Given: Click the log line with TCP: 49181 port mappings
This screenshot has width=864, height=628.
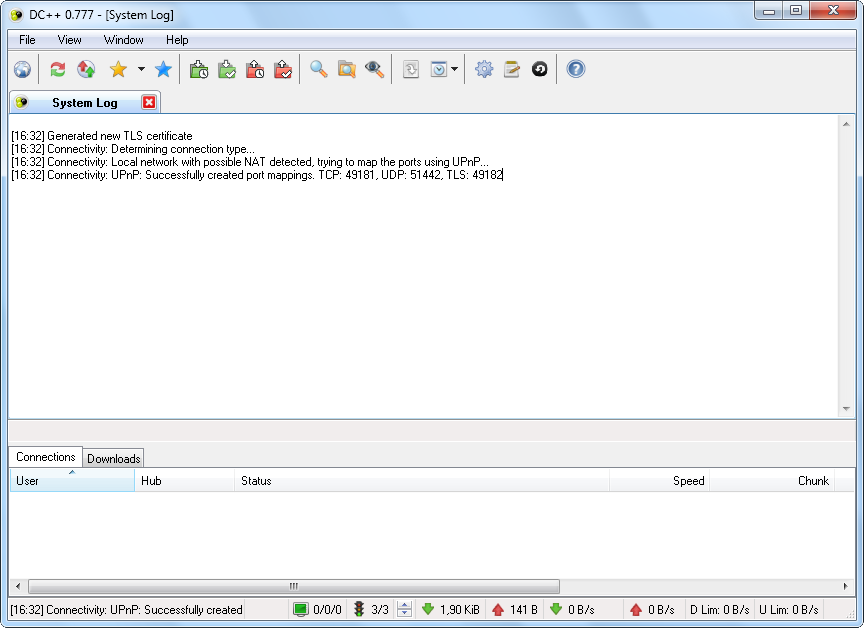Looking at the screenshot, I should pyautogui.click(x=257, y=175).
